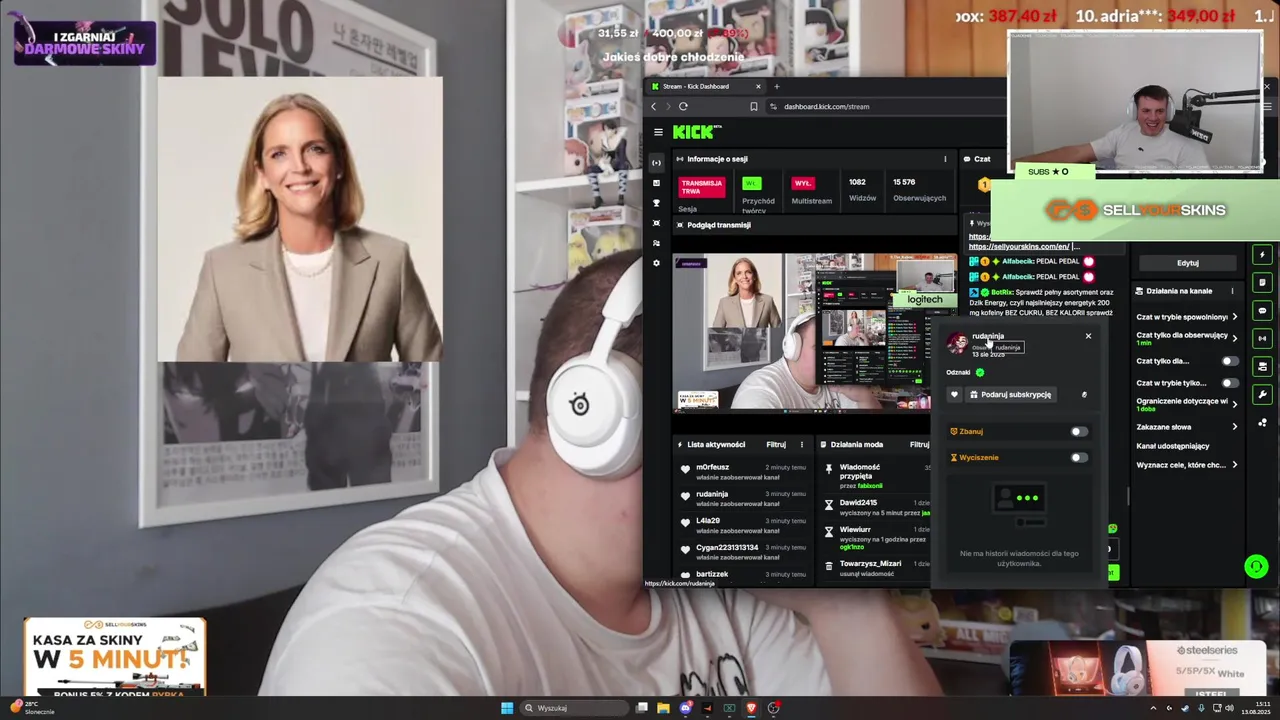This screenshot has height=720, width=1280.
Task: Select Dawid2415 mod action entry
Action: [x=876, y=507]
